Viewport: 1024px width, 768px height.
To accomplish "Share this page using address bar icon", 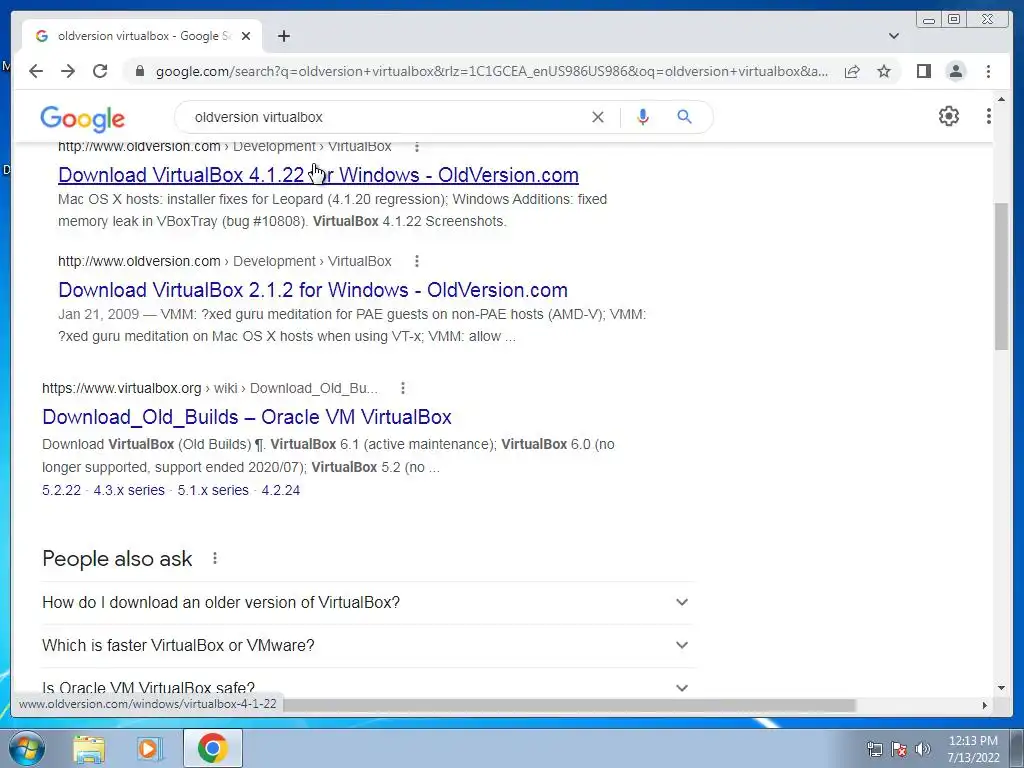I will click(852, 71).
